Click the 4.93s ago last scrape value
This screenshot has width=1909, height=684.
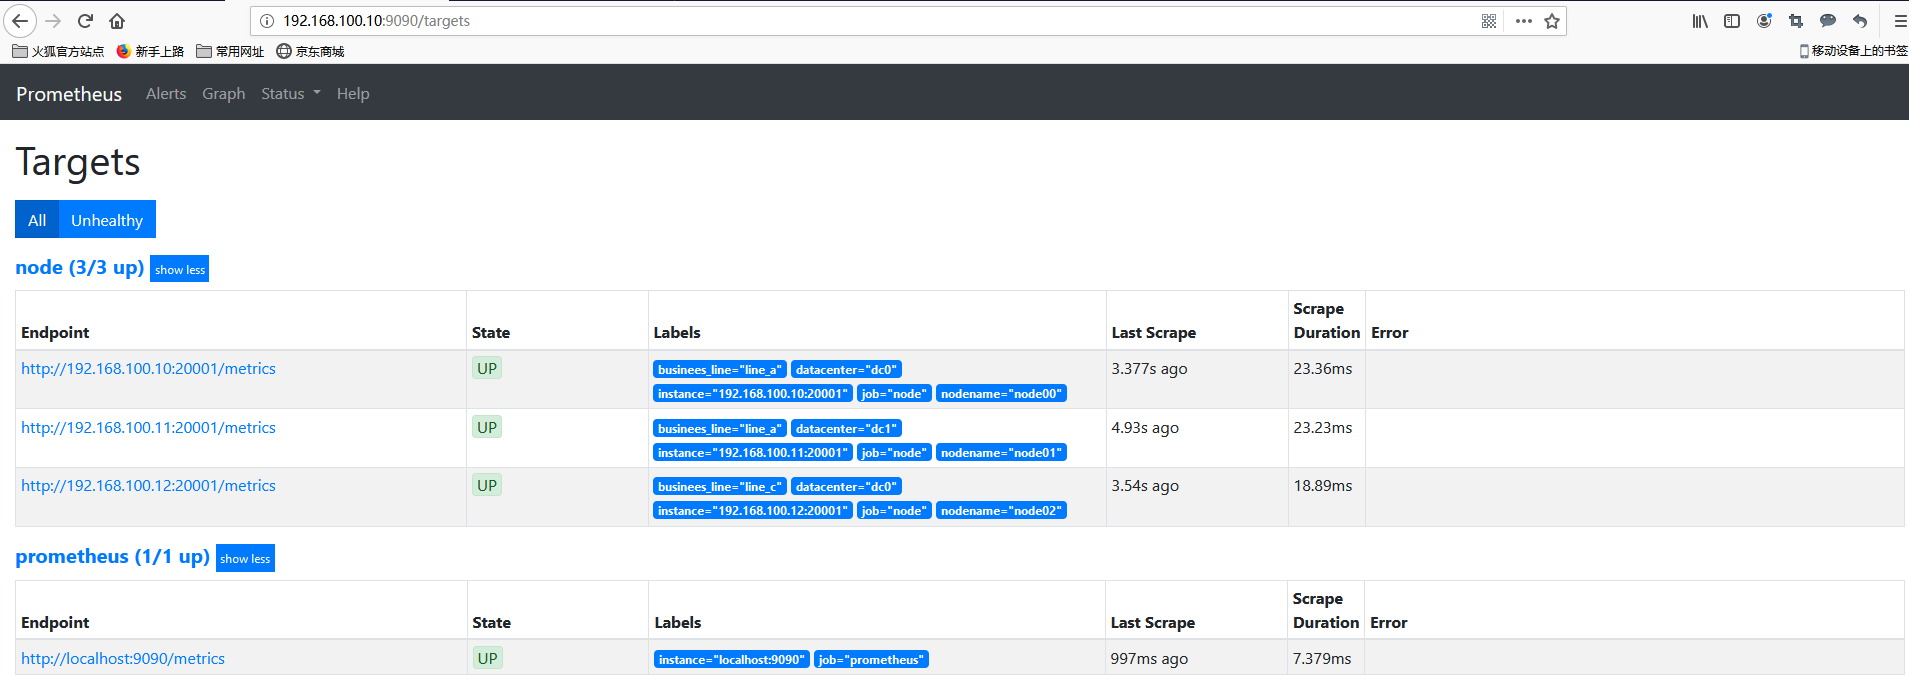coord(1145,428)
